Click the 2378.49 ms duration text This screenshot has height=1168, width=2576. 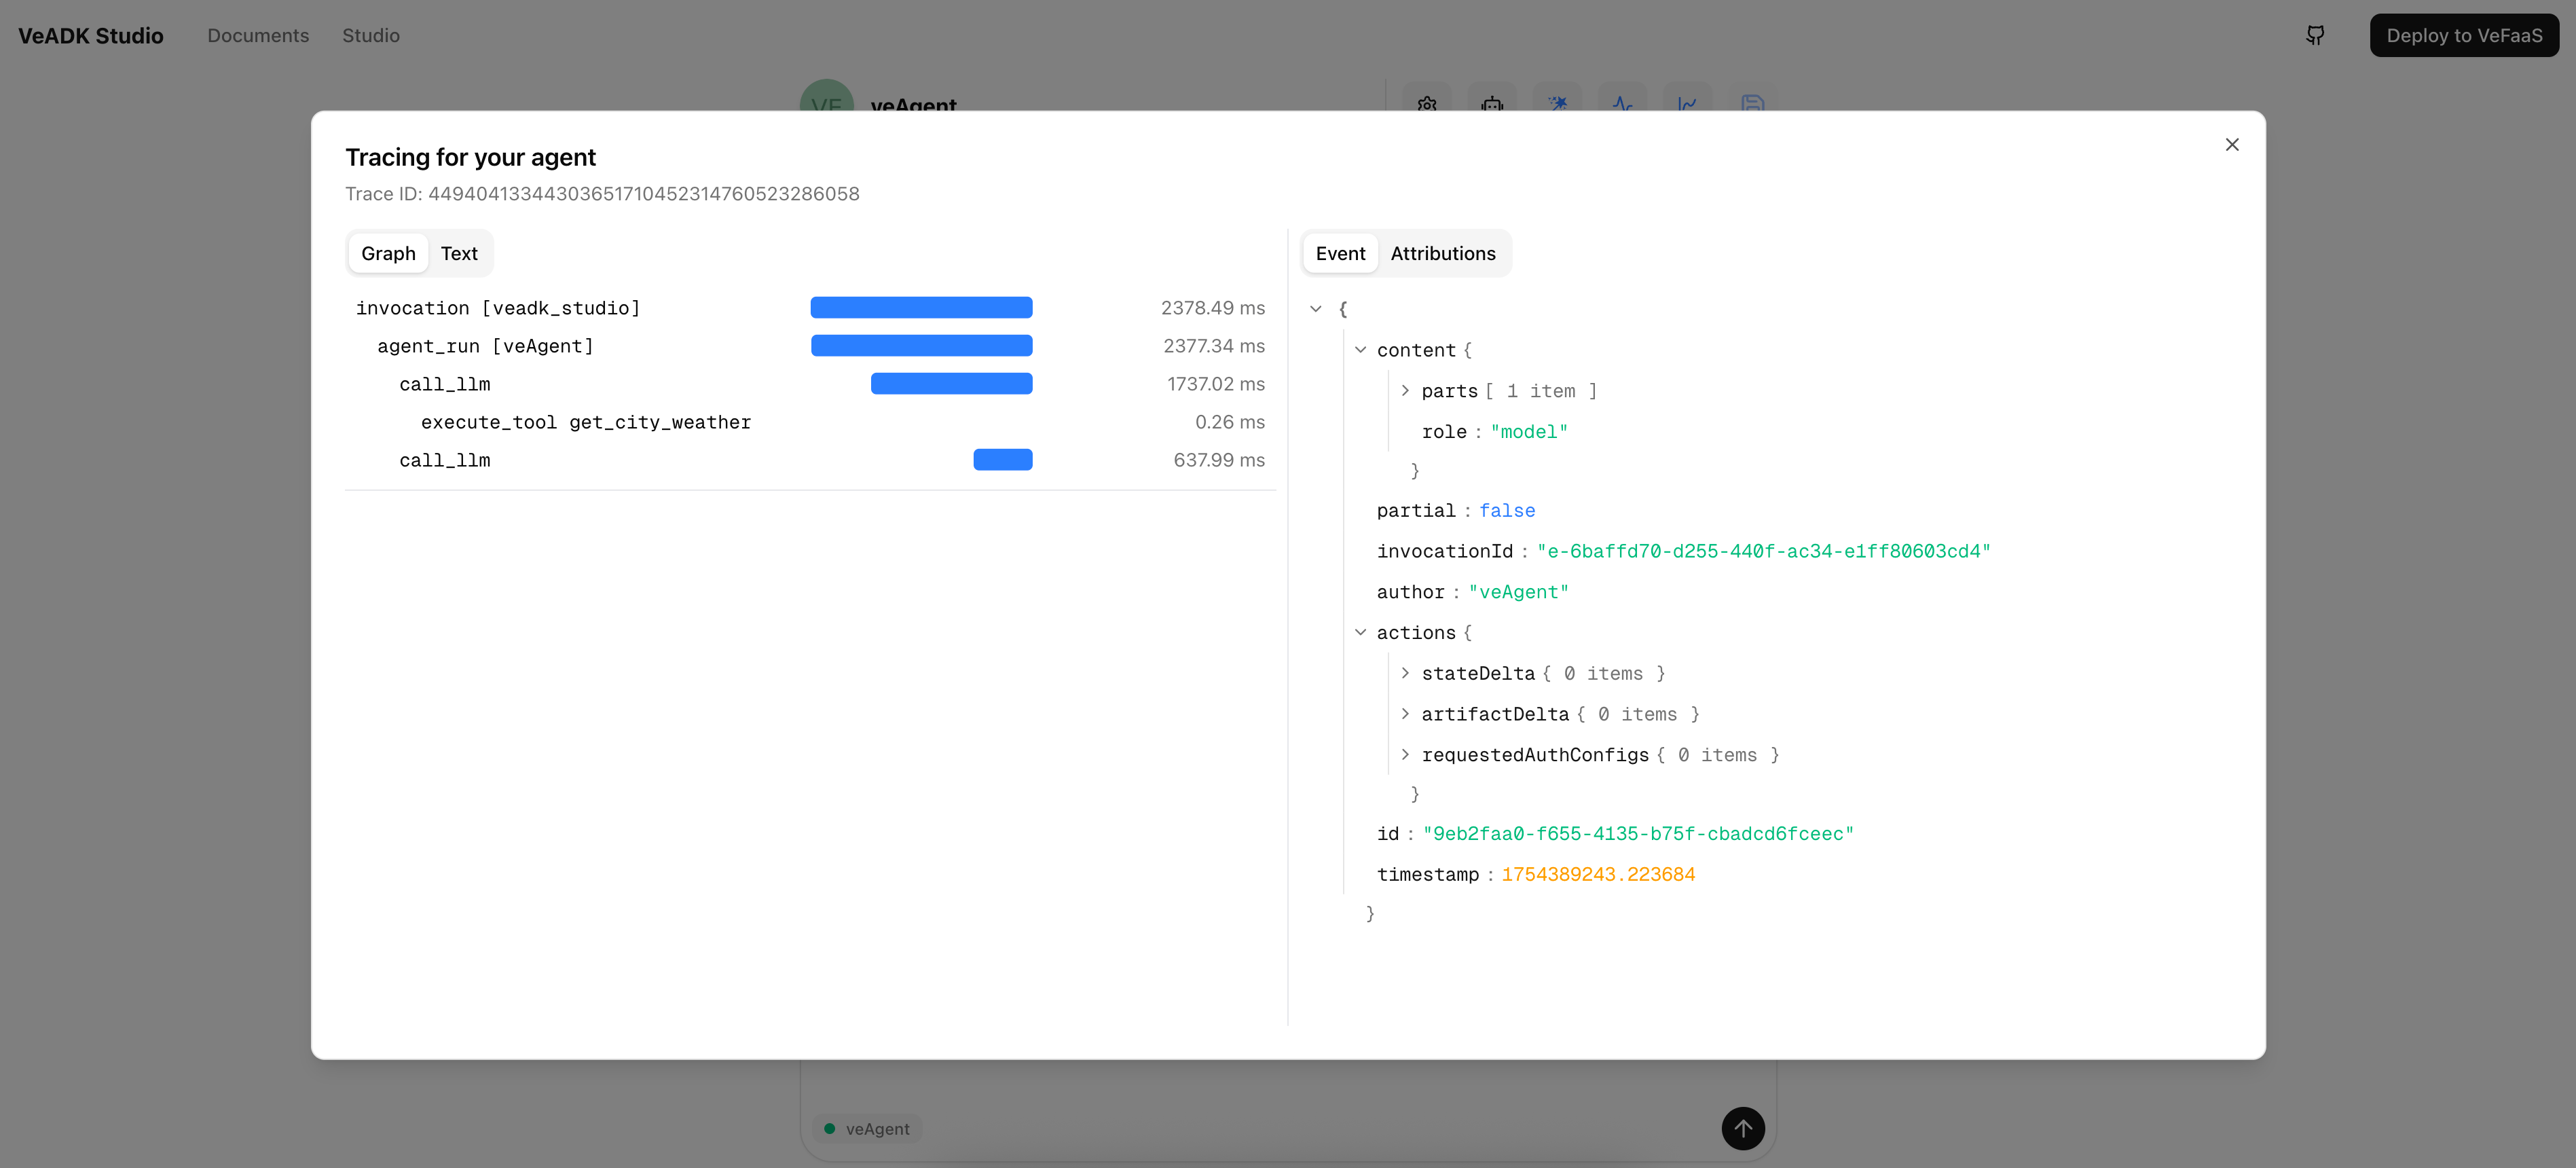tap(1212, 308)
